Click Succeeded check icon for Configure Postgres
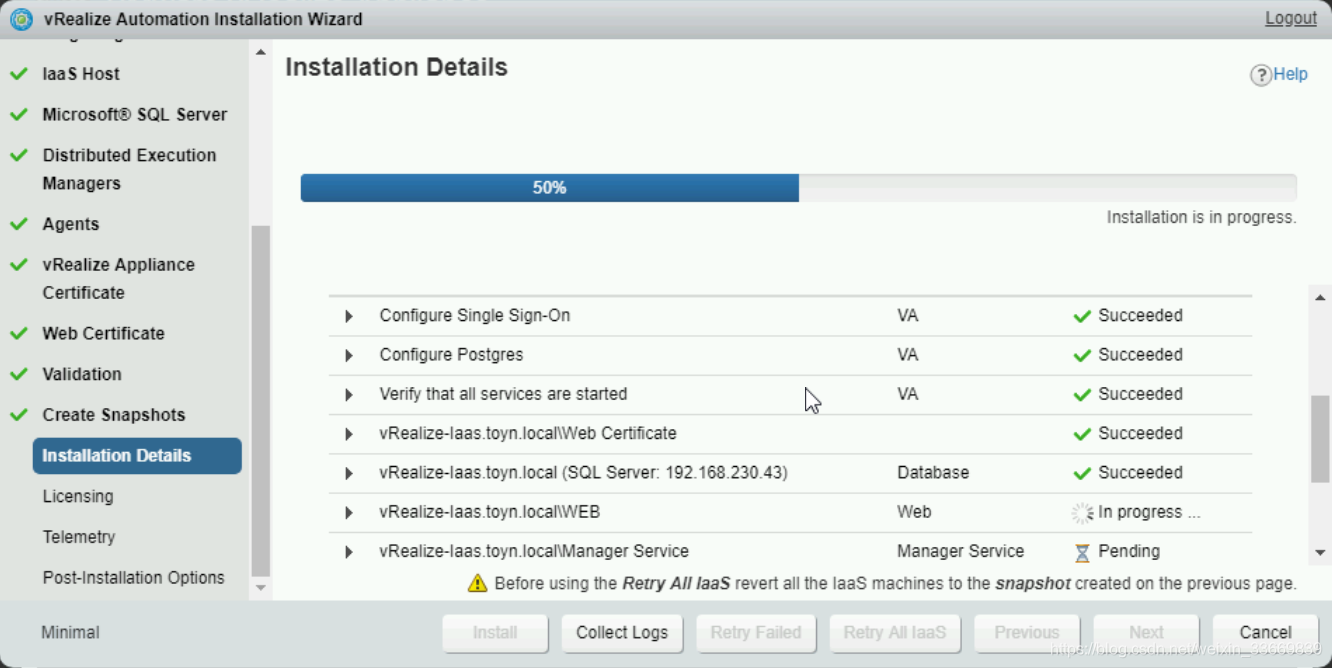Screen dimensions: 1332x668 pyautogui.click(x=1082, y=355)
